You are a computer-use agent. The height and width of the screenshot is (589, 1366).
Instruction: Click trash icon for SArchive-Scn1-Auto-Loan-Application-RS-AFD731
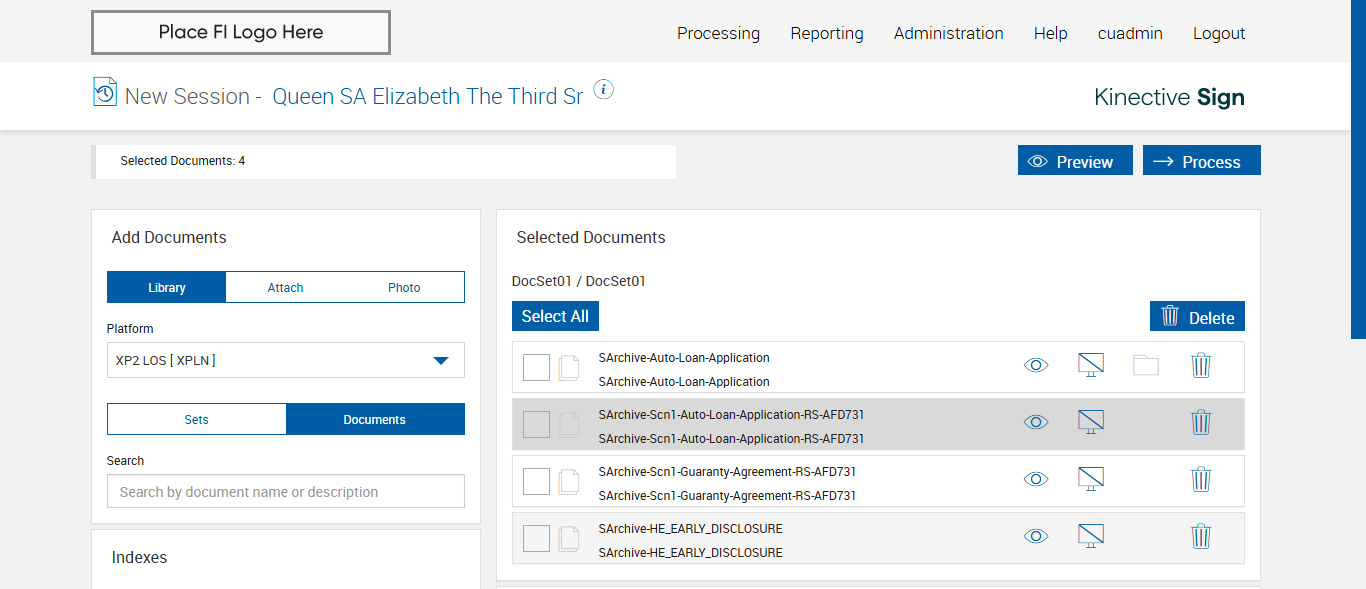click(x=1201, y=423)
